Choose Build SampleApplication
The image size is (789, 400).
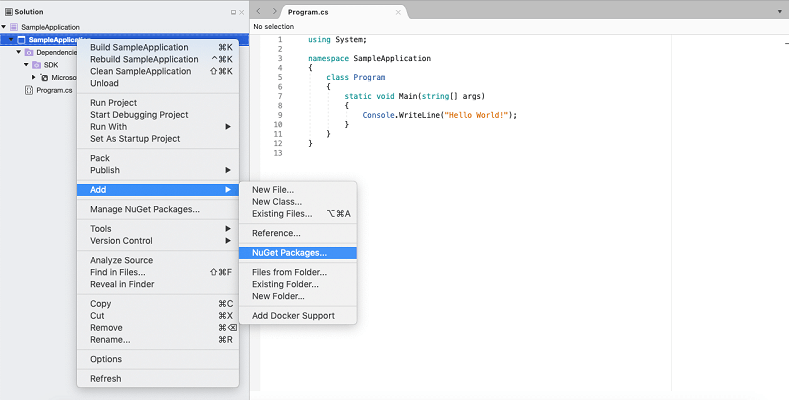click(x=157, y=47)
